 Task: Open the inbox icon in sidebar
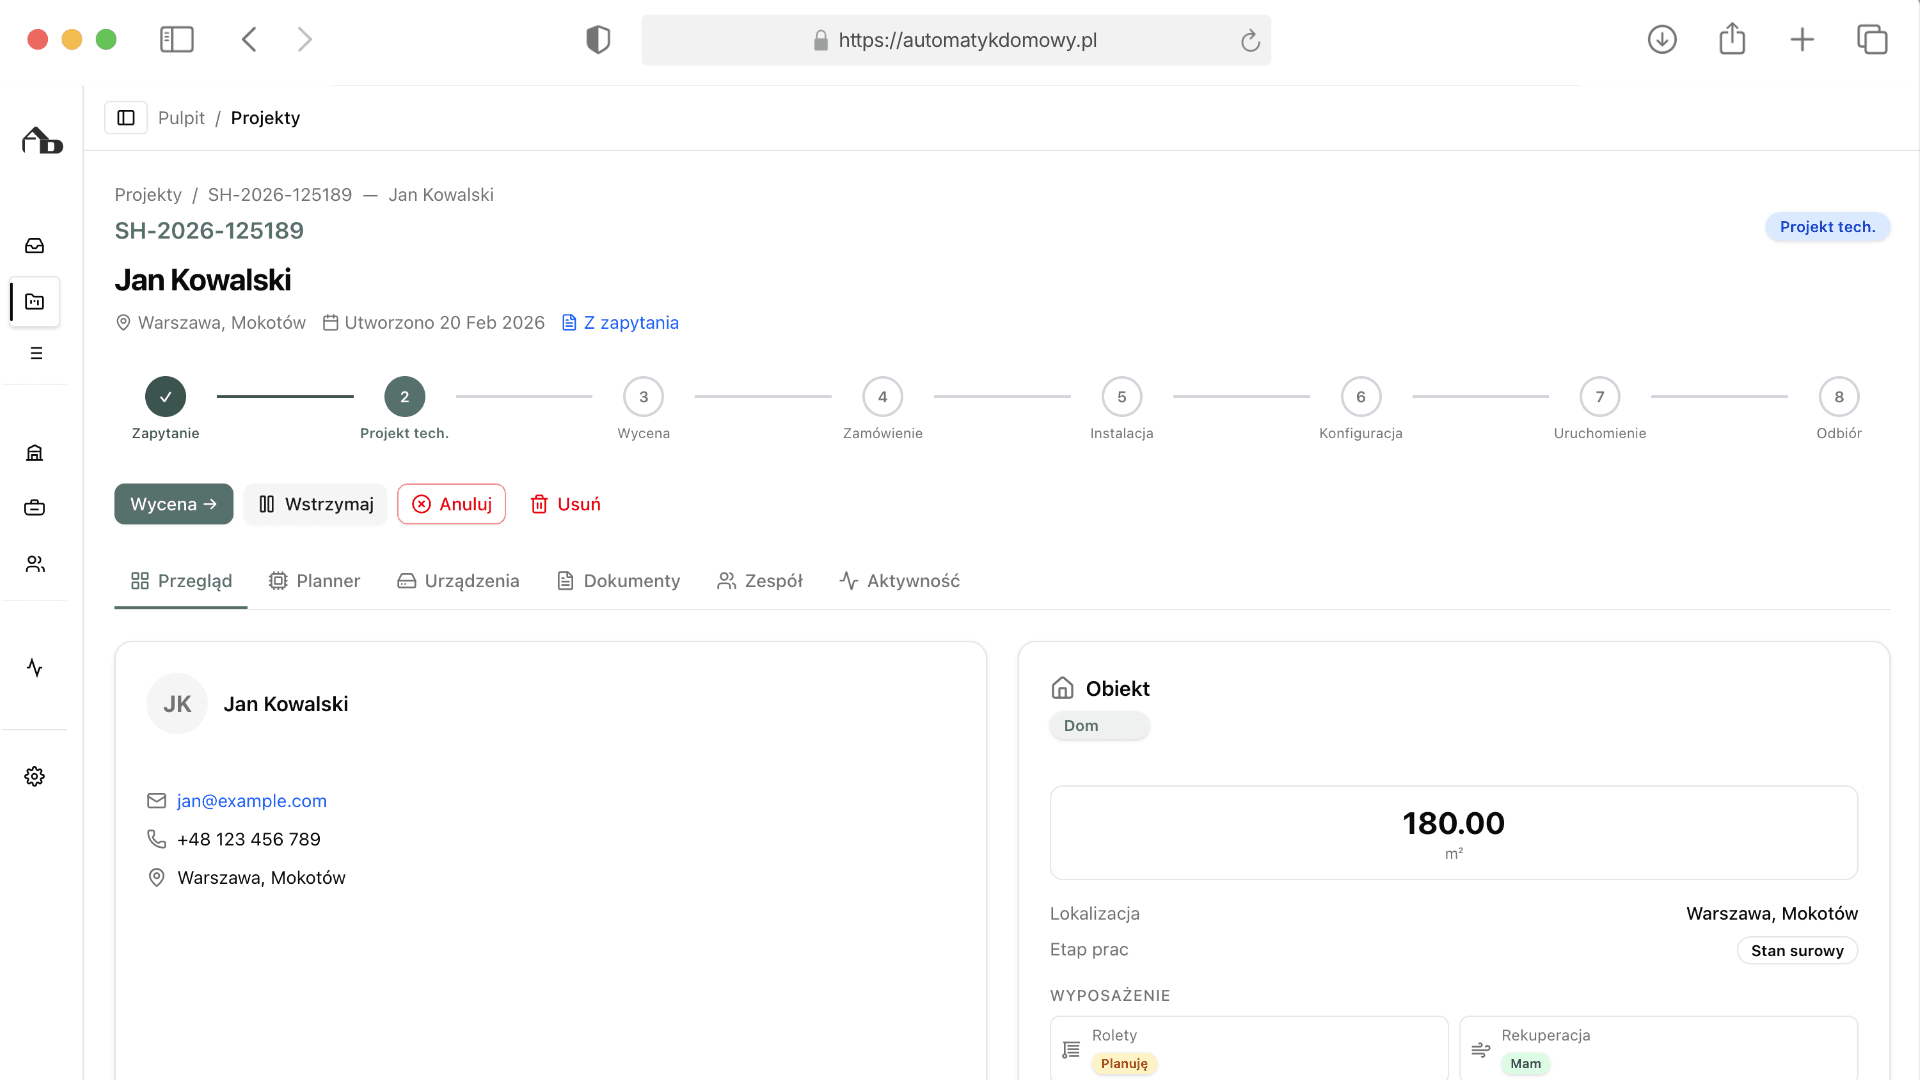click(x=35, y=246)
